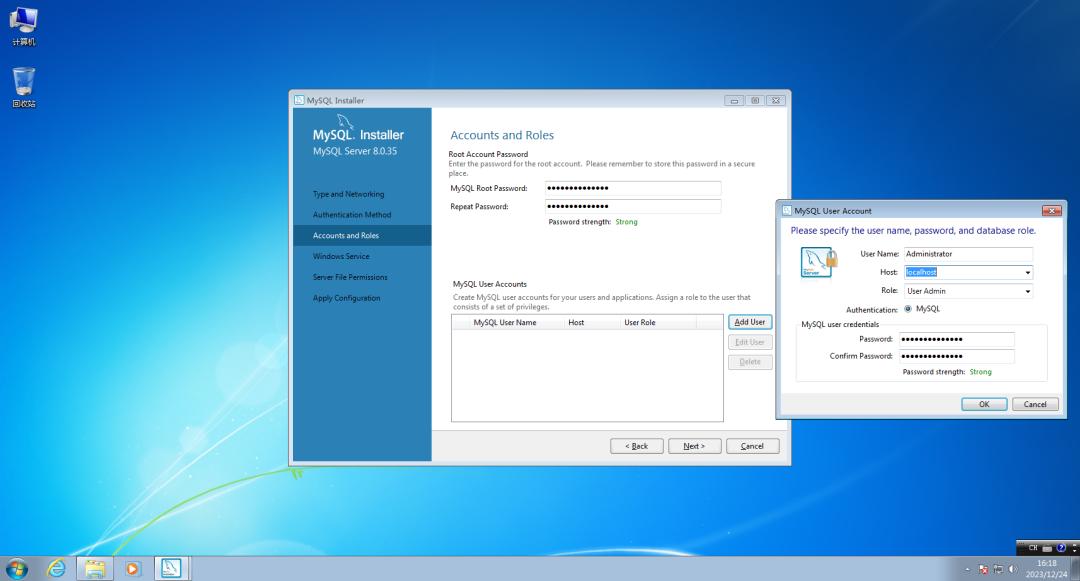
Task: Minimize the MySQL Installer window
Action: (734, 101)
